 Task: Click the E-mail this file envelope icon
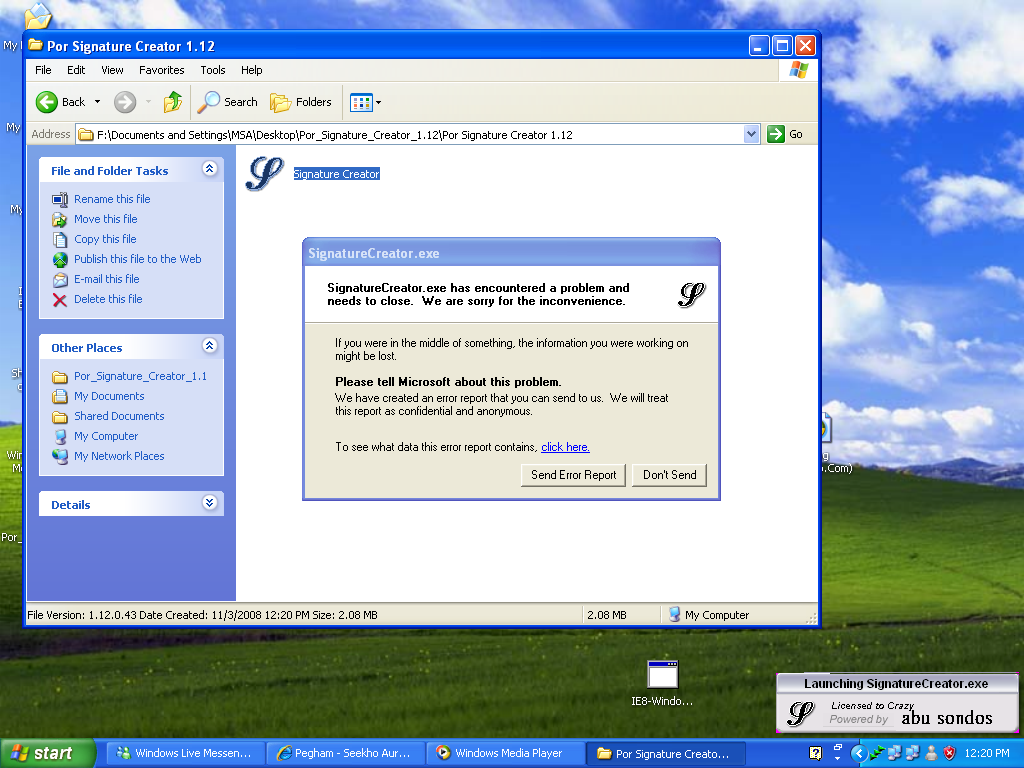60,280
